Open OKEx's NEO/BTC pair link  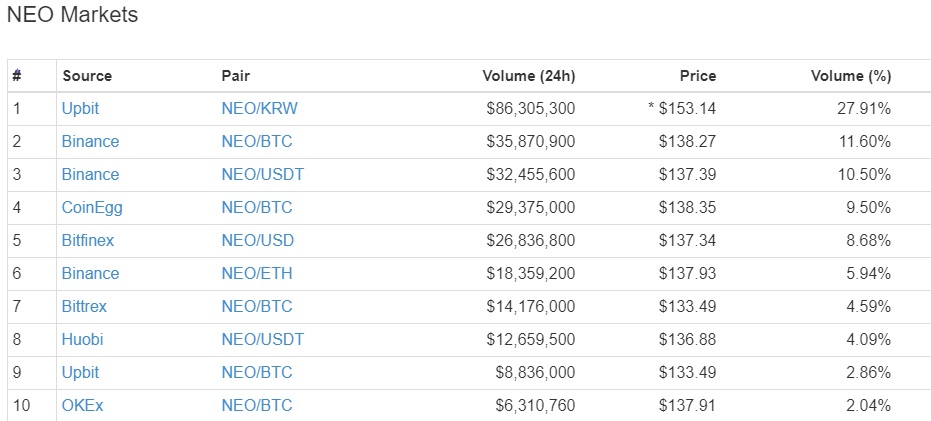pos(257,406)
